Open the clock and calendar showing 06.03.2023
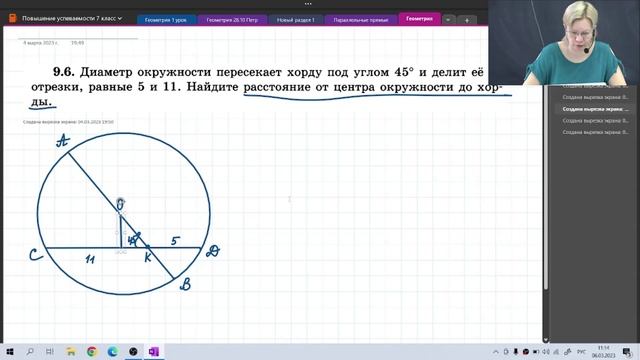The height and width of the screenshot is (360, 640). [x=603, y=351]
